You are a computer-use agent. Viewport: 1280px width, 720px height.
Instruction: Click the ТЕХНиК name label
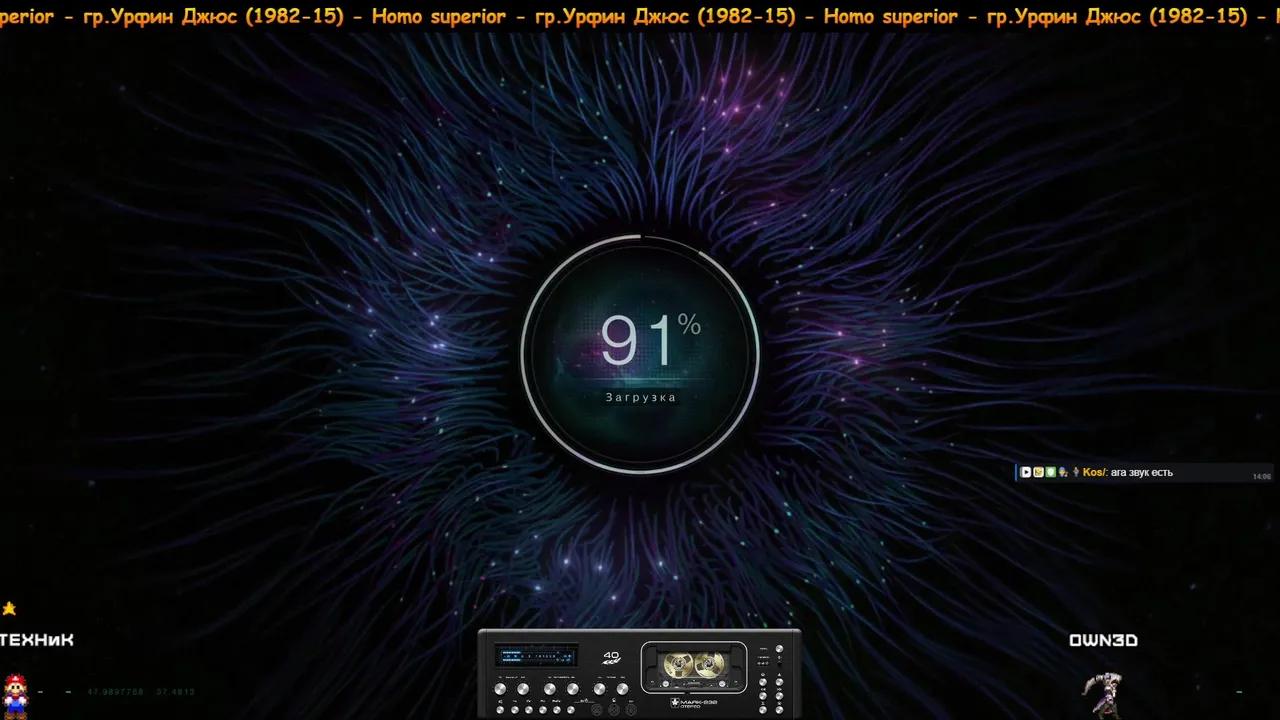[37, 640]
